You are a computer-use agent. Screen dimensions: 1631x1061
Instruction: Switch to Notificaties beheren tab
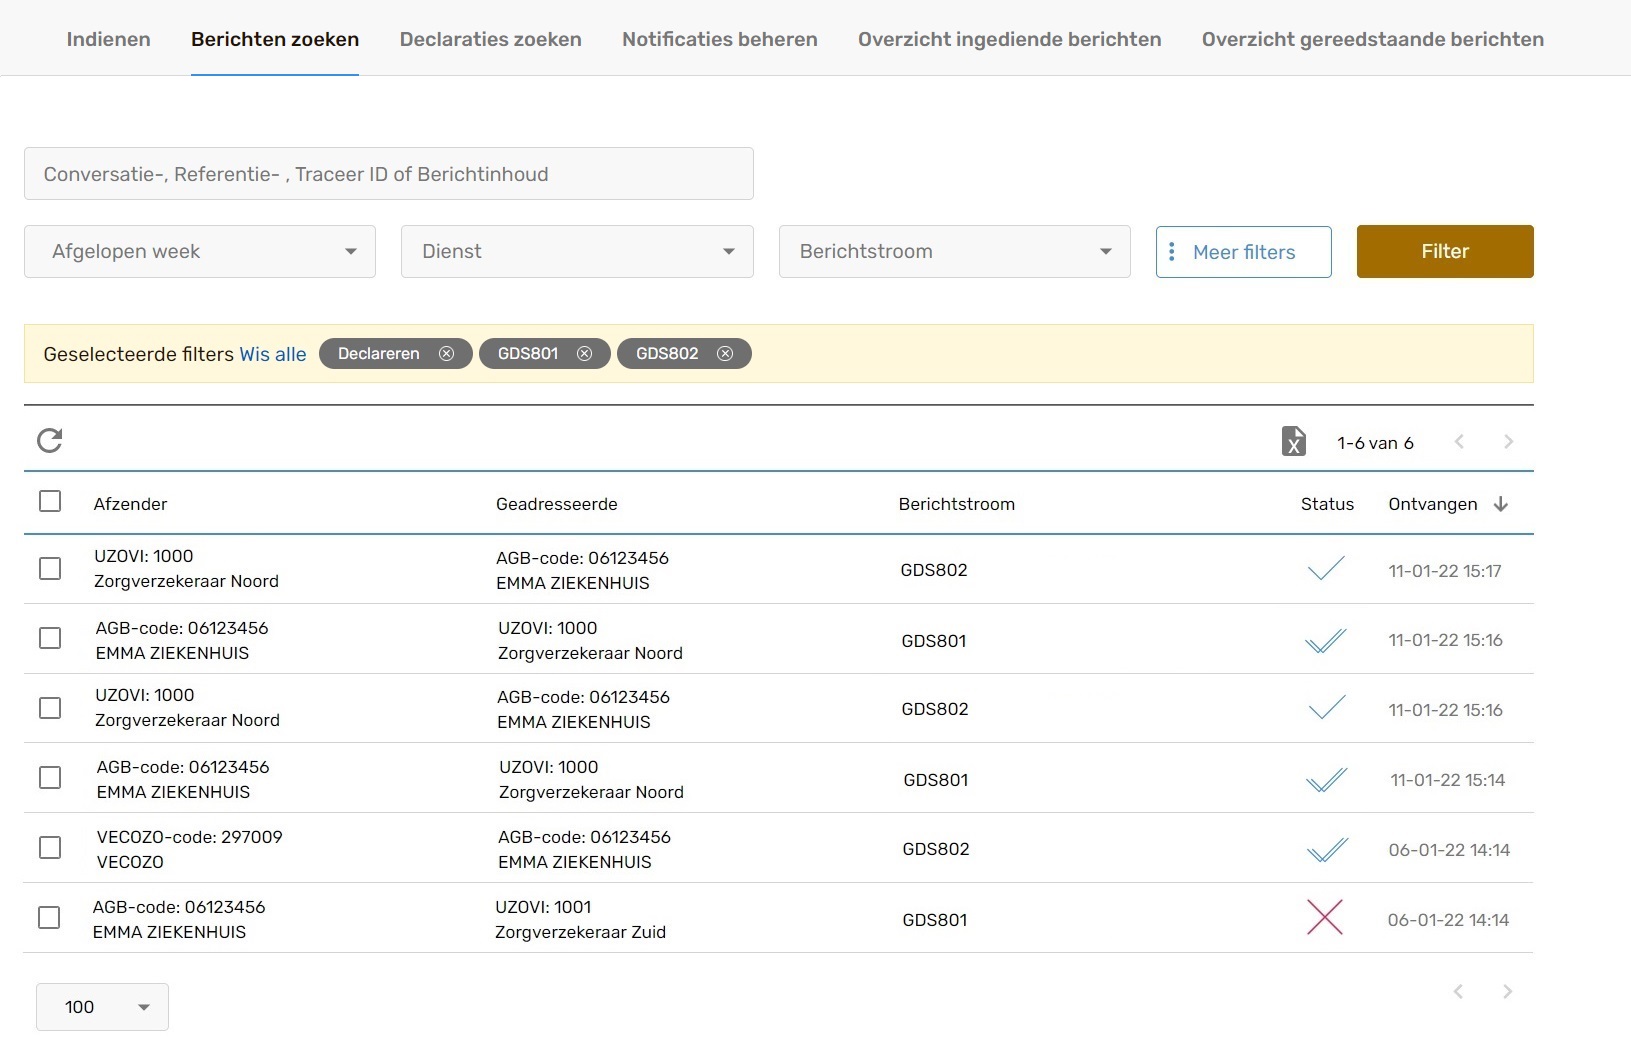click(x=720, y=39)
